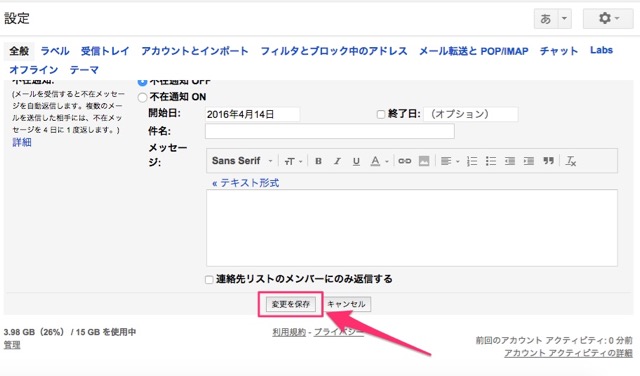This screenshot has width=640, height=376.
Task: Open the チャット settings tab
Action: click(559, 51)
